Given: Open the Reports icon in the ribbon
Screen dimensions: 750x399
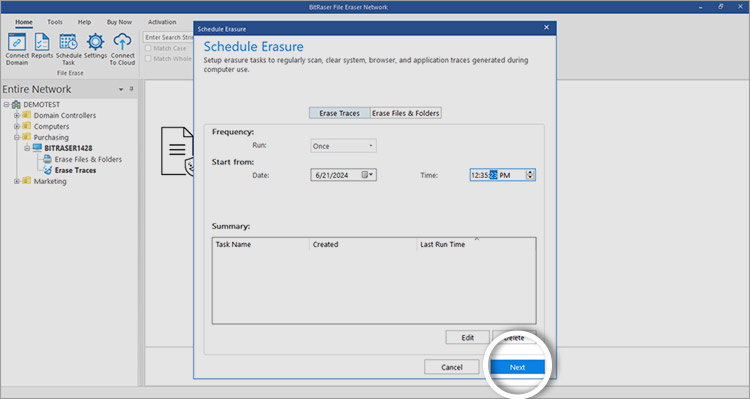Looking at the screenshot, I should point(42,46).
